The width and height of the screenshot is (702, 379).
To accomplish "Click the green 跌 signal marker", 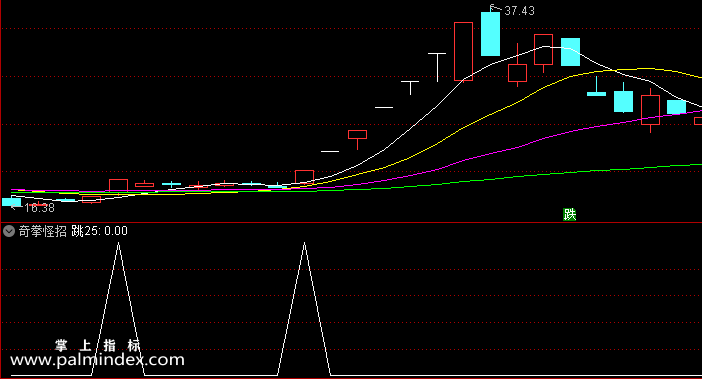I will pos(569,215).
